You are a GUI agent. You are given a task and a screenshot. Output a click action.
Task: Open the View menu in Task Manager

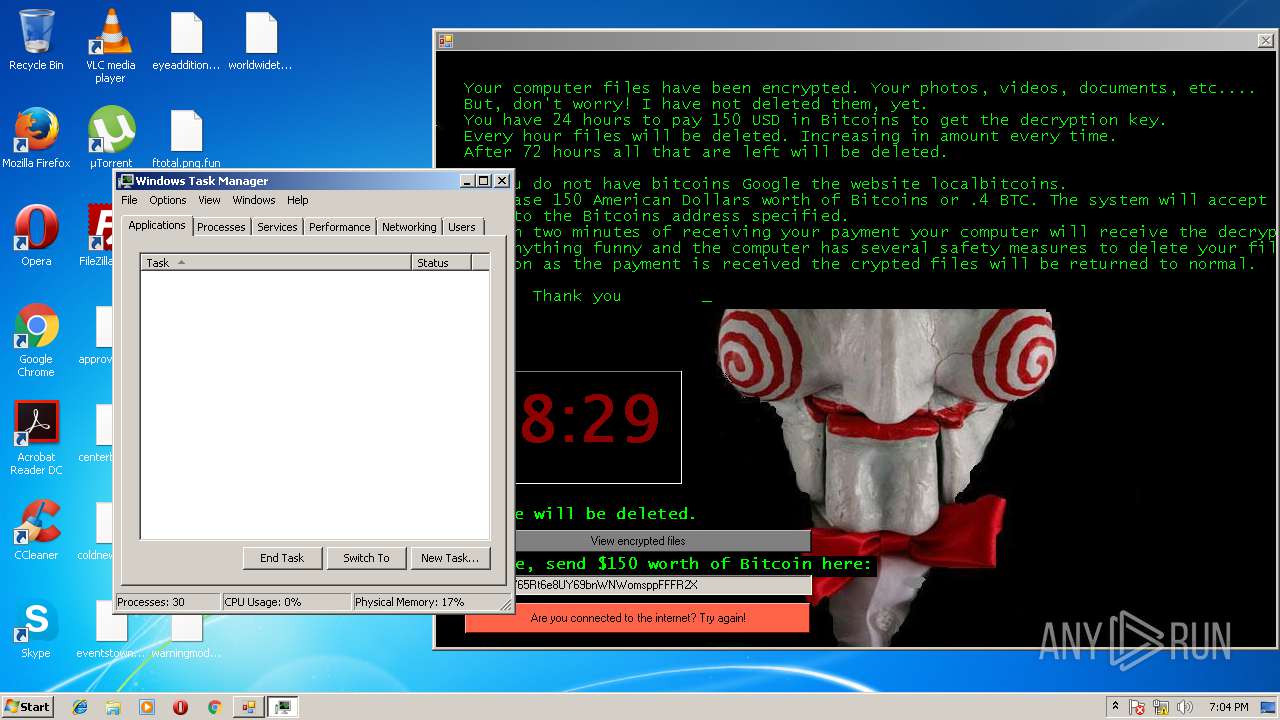(209, 200)
